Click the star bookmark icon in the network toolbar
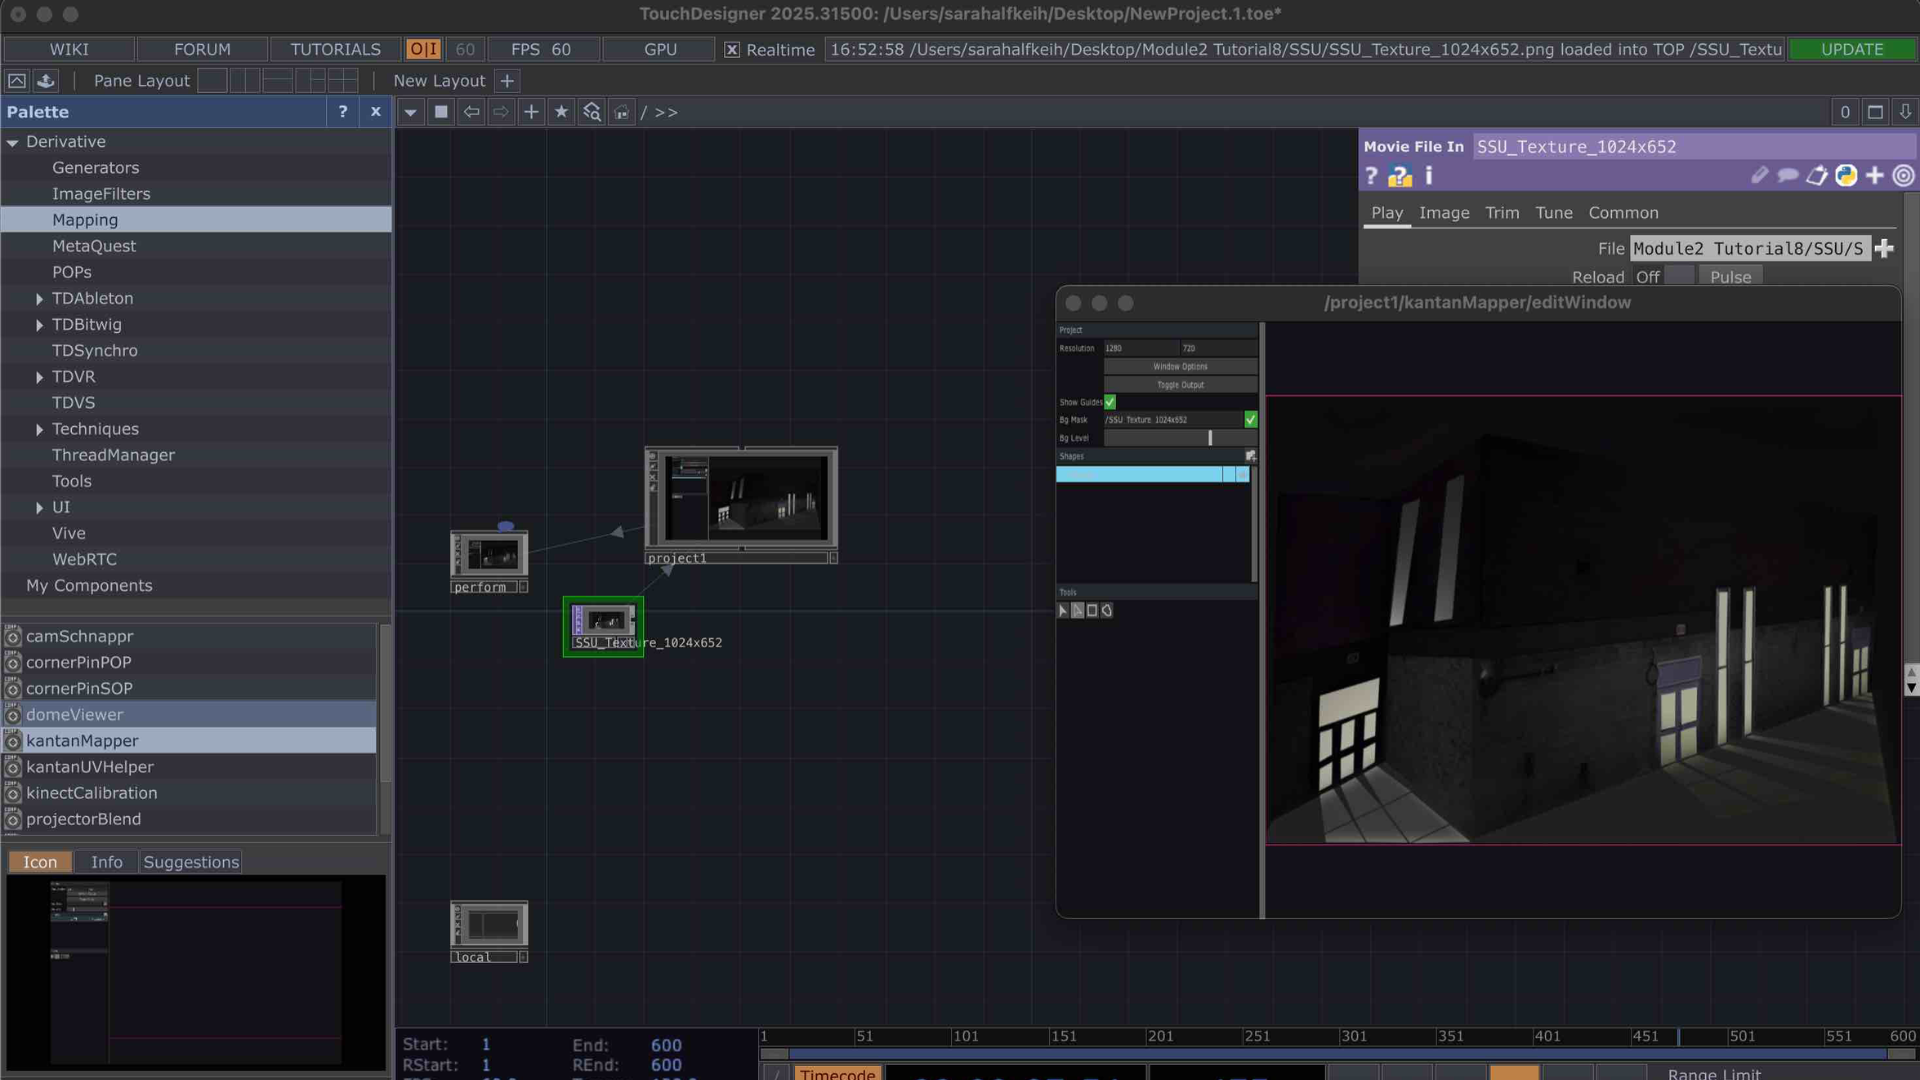Screen dimensions: 1920x1080 pyautogui.click(x=561, y=112)
